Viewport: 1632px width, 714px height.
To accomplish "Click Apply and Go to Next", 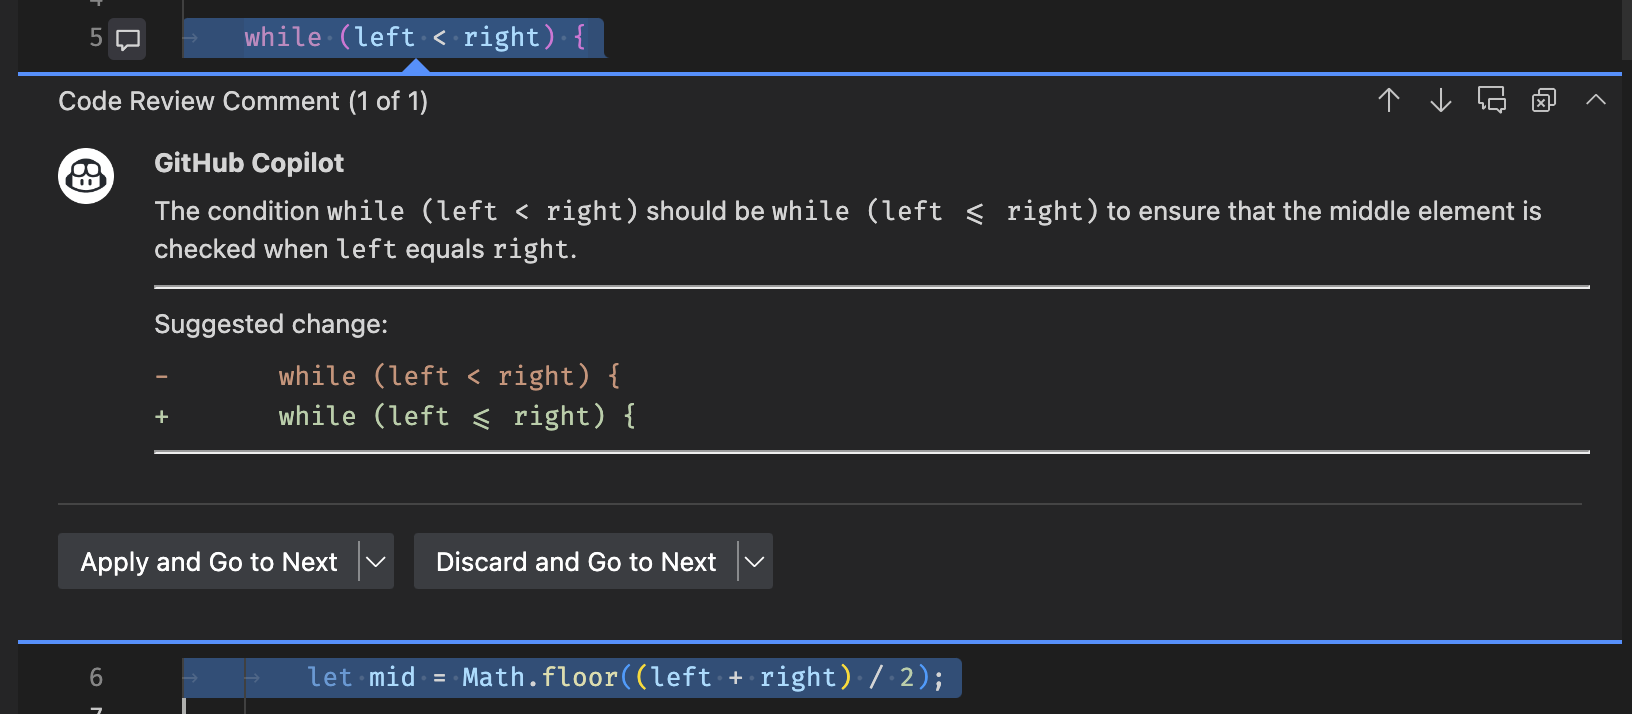I will pos(210,561).
